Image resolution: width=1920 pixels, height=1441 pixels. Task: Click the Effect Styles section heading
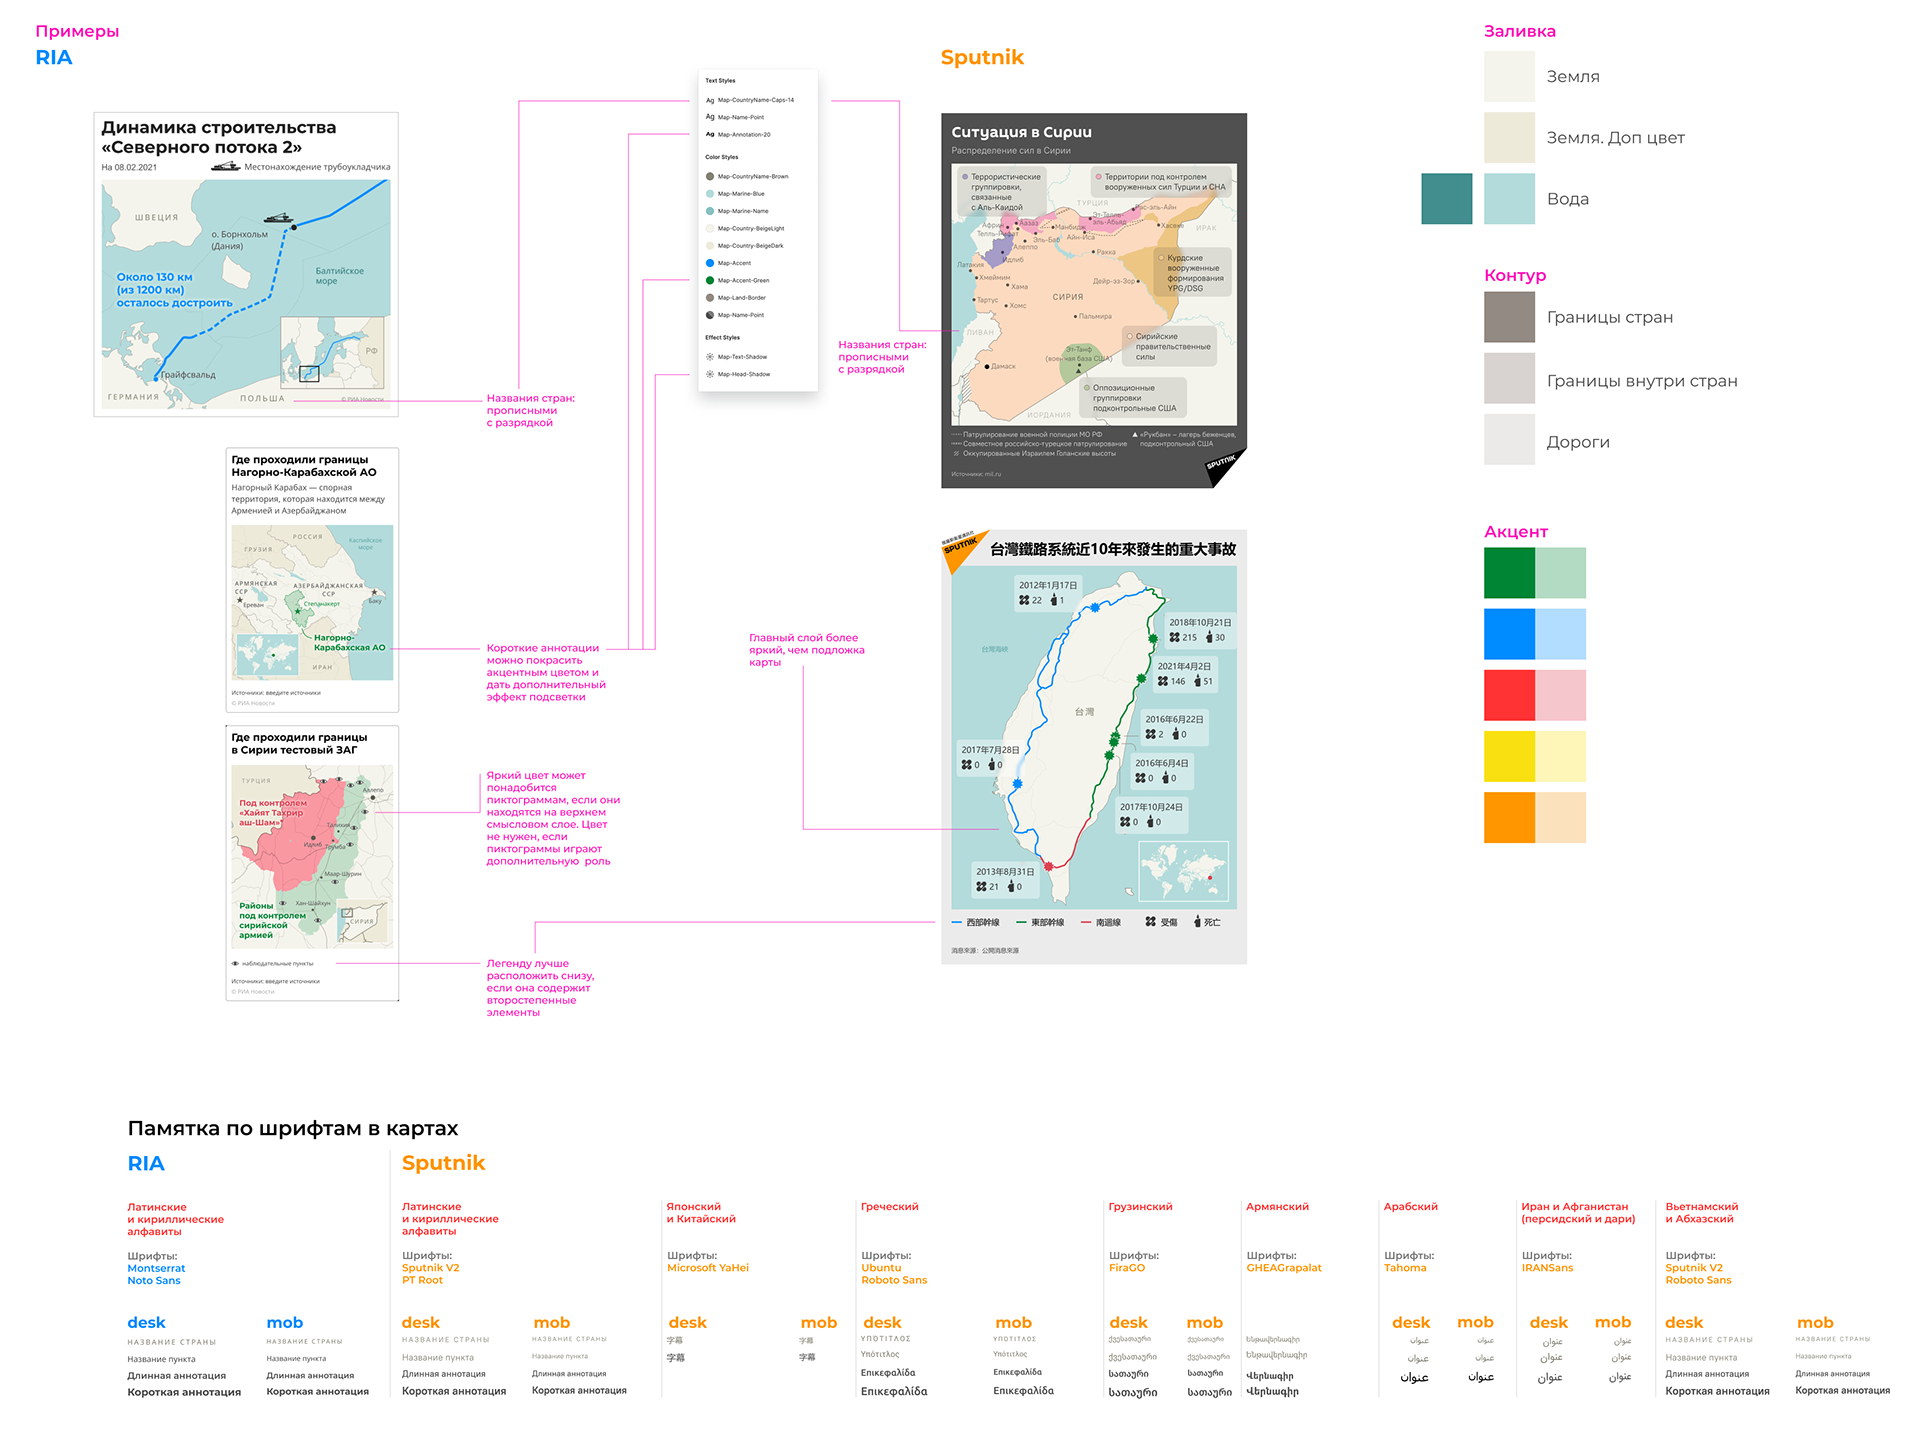(722, 338)
